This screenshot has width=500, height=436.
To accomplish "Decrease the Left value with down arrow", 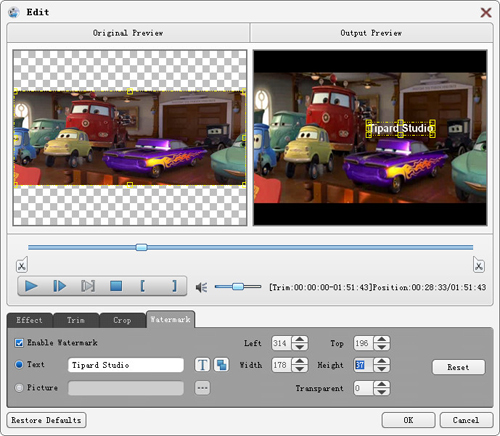I will click(x=300, y=347).
